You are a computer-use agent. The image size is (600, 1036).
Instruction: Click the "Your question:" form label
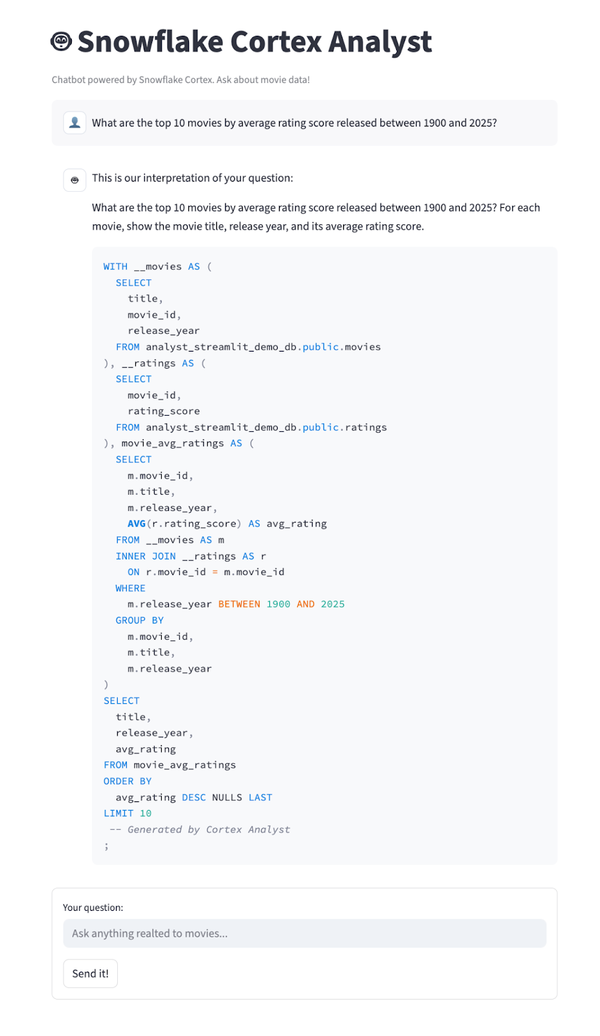(93, 908)
